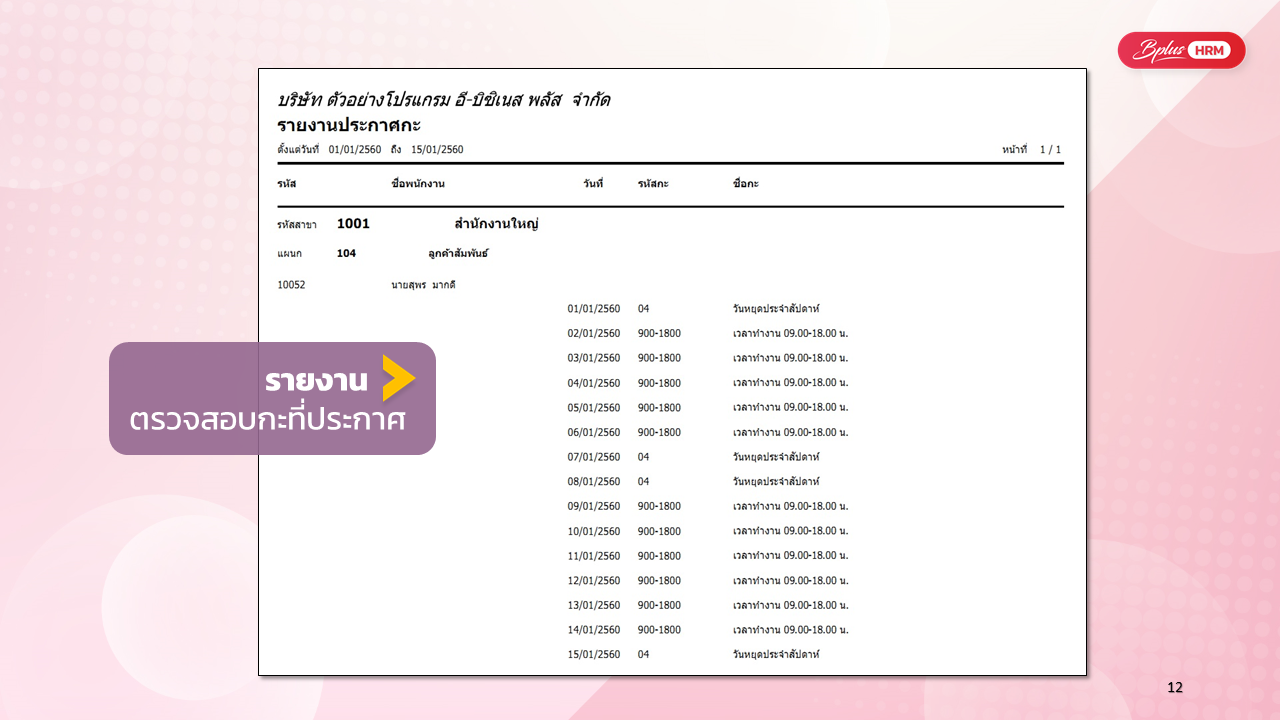
Task: Click the รหัส column header
Action: (x=287, y=184)
